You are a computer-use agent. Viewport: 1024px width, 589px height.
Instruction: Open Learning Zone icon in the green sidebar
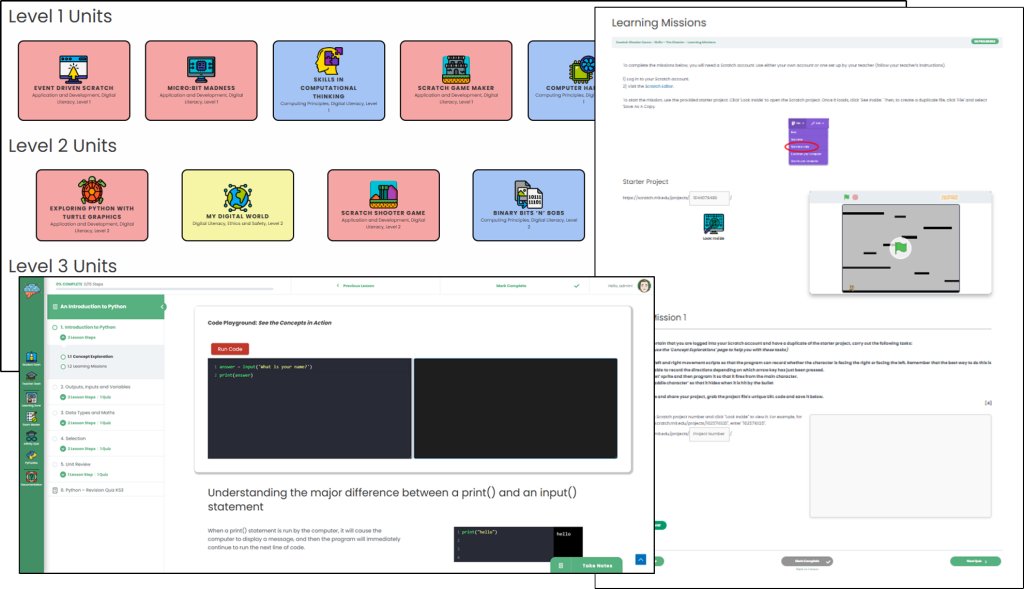[x=31, y=399]
